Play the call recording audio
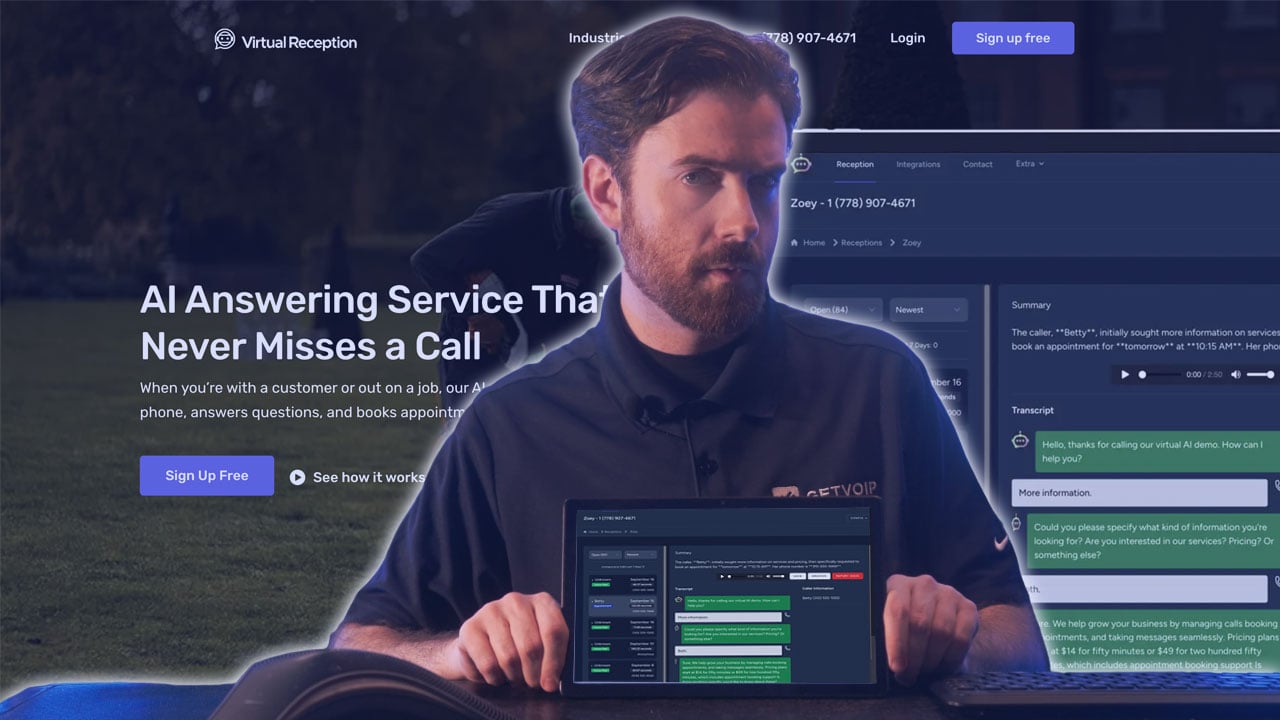This screenshot has width=1280, height=720. (x=1125, y=375)
